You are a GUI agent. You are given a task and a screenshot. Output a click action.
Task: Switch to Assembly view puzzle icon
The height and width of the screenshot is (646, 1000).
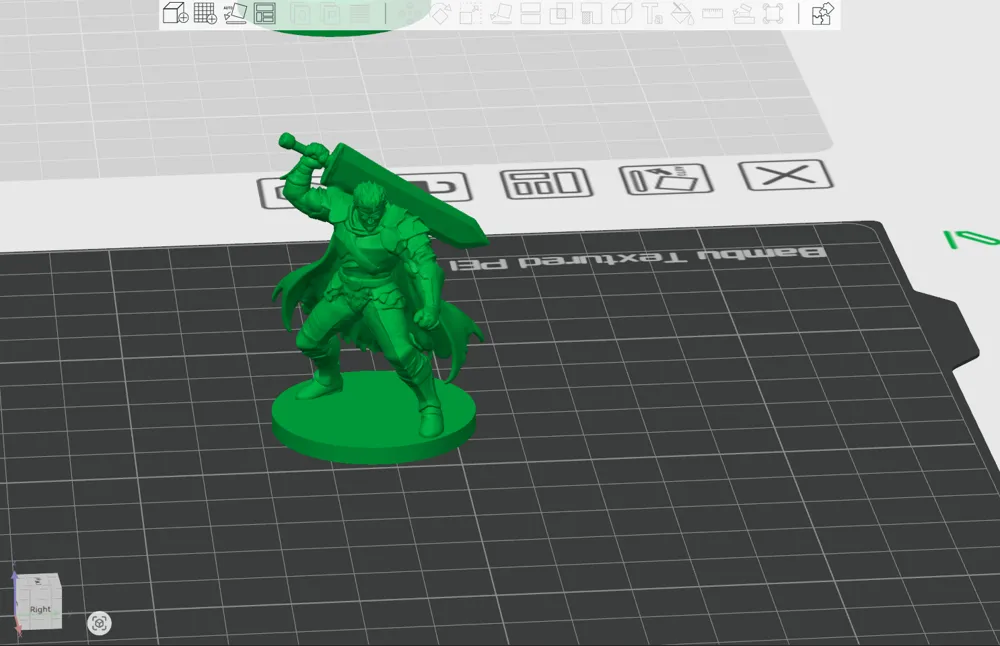coord(823,13)
